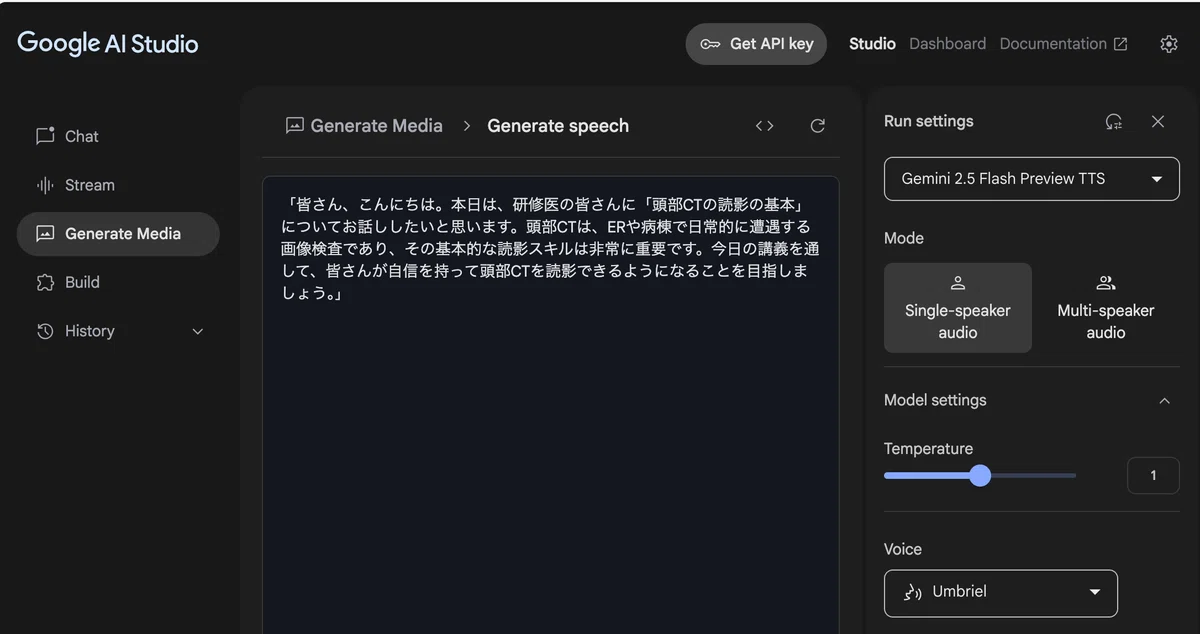Click the refresh icon beside Generate speech
Viewport: 1200px width, 634px height.
[818, 126]
